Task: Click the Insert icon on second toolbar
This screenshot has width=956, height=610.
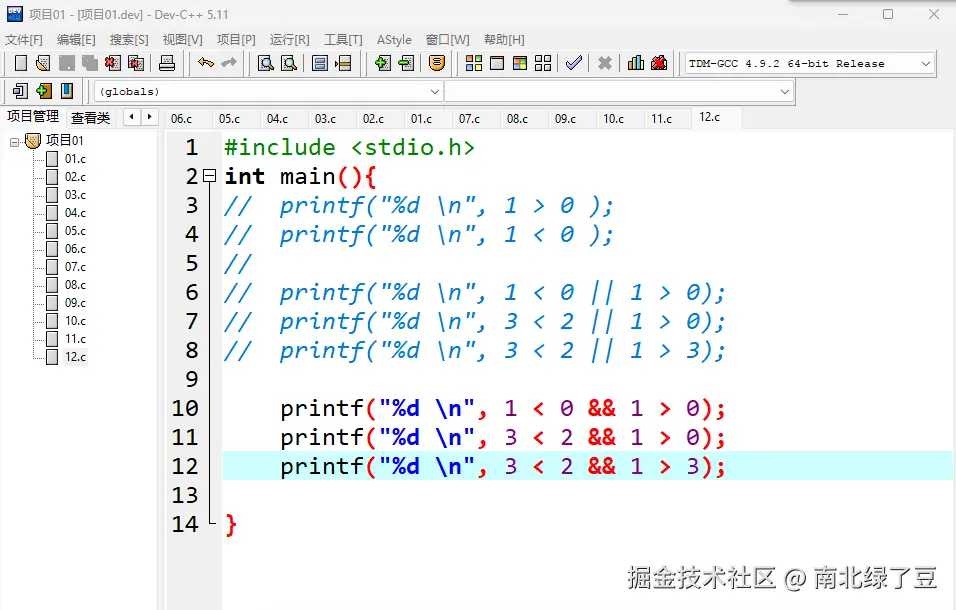Action: (x=20, y=91)
